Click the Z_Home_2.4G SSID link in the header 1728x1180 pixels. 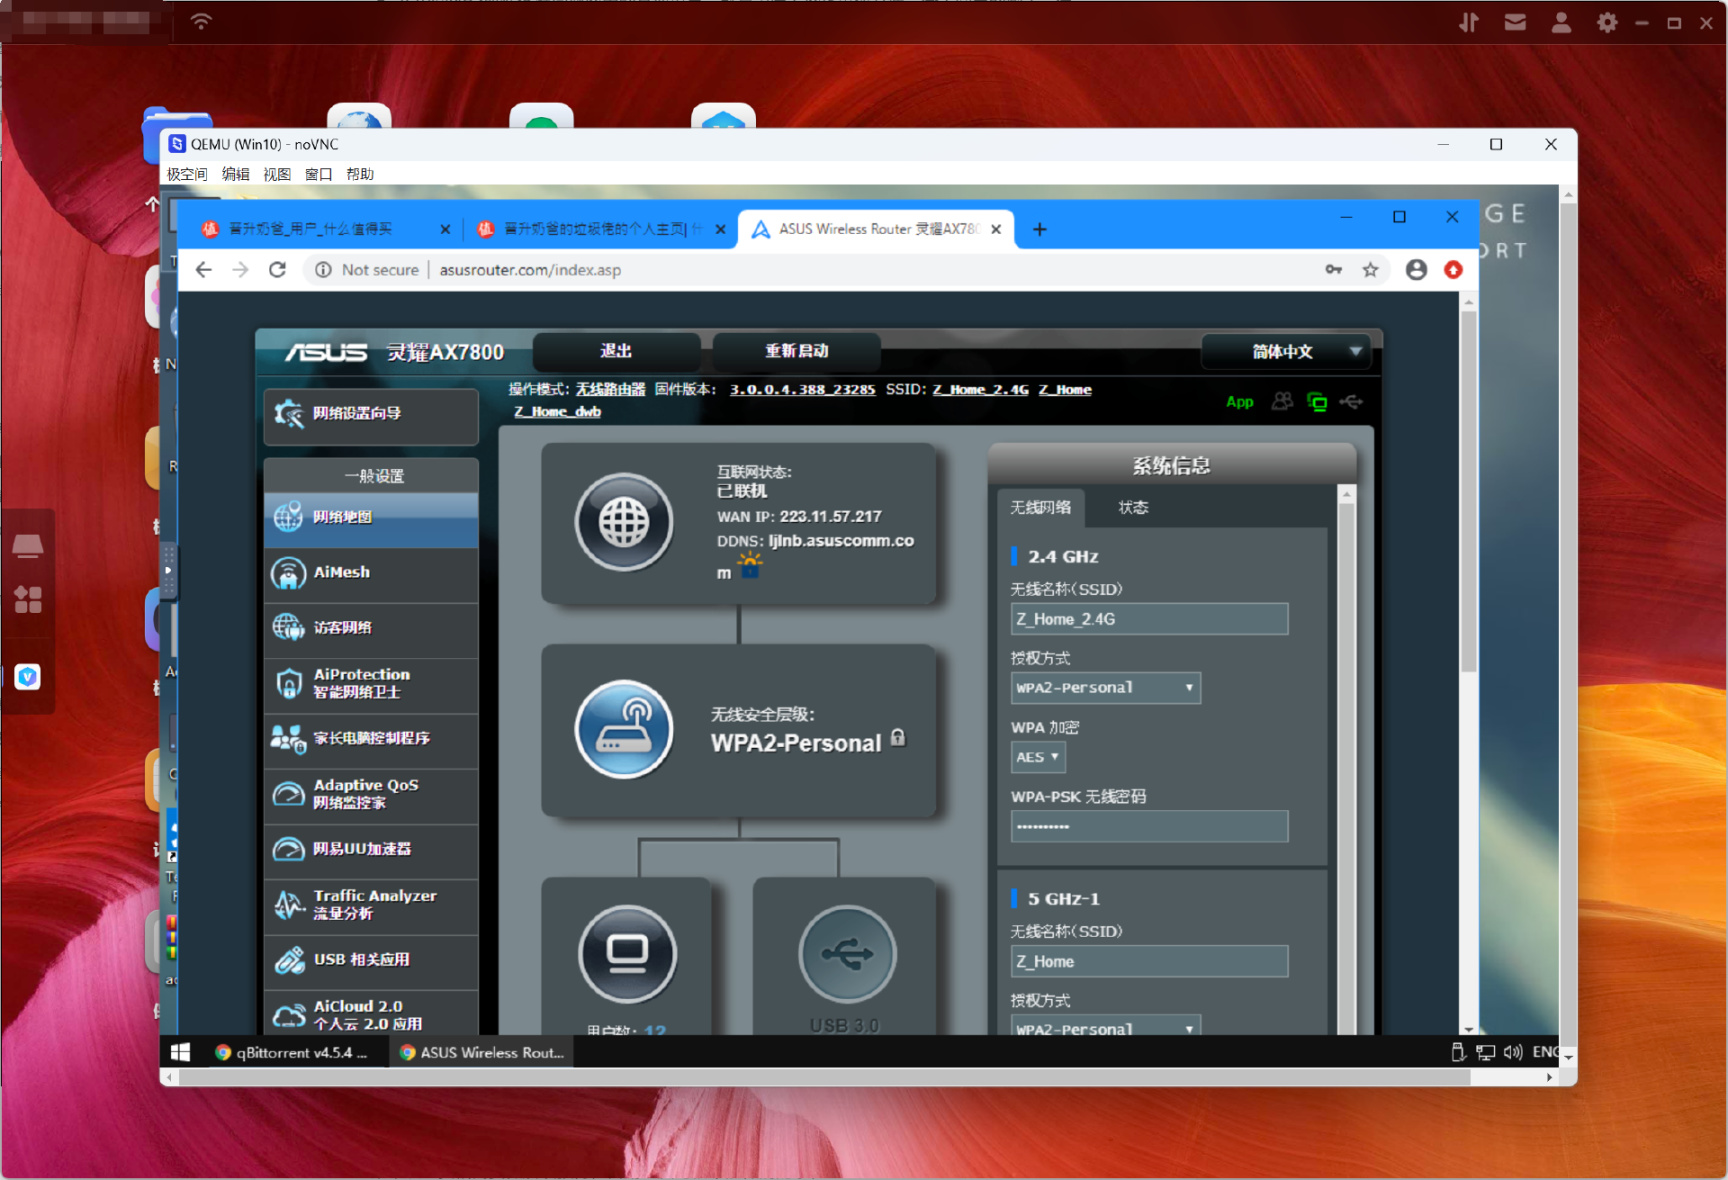(x=980, y=389)
